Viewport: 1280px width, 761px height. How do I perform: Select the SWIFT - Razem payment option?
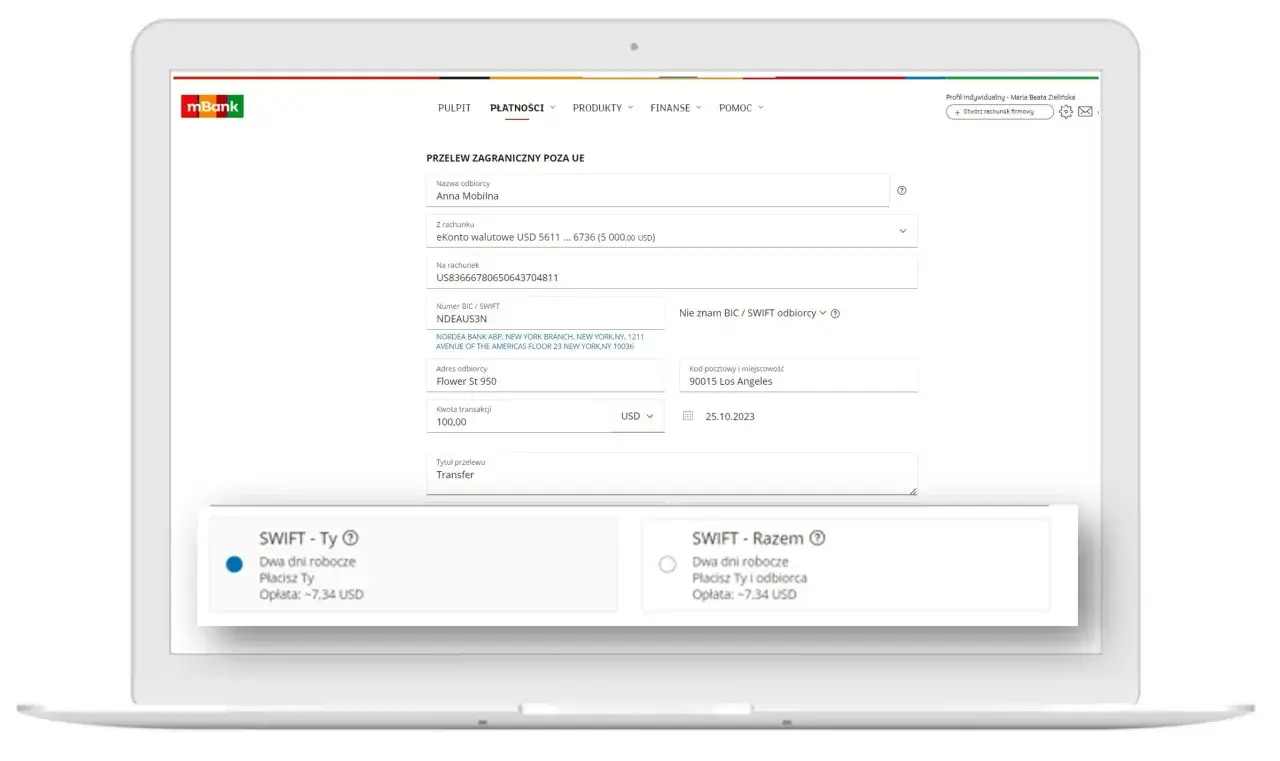pyautogui.click(x=666, y=563)
